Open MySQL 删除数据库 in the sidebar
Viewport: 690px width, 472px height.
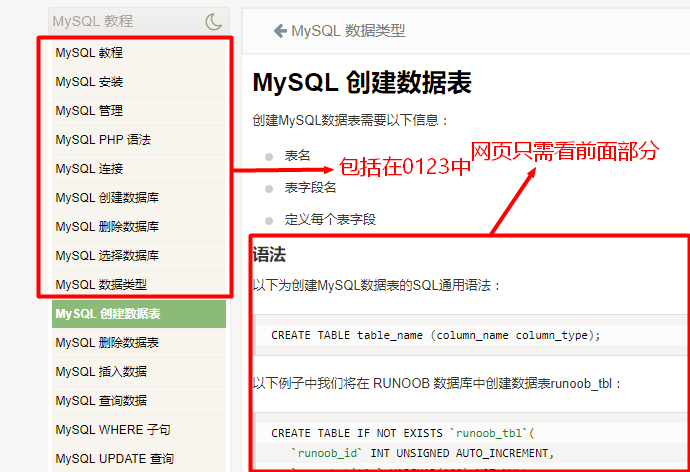click(x=139, y=227)
